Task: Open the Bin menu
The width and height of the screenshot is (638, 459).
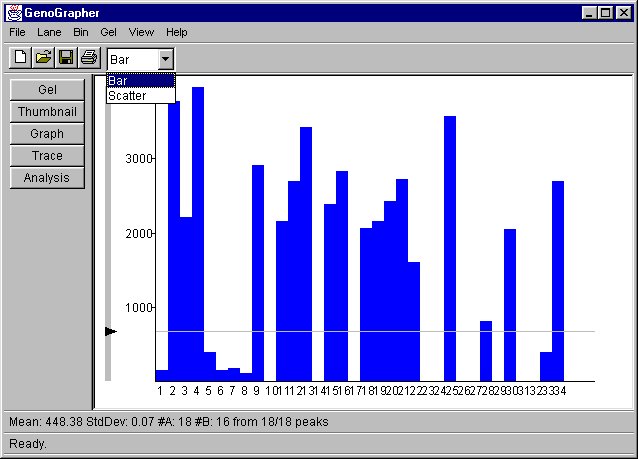Action: tap(81, 33)
